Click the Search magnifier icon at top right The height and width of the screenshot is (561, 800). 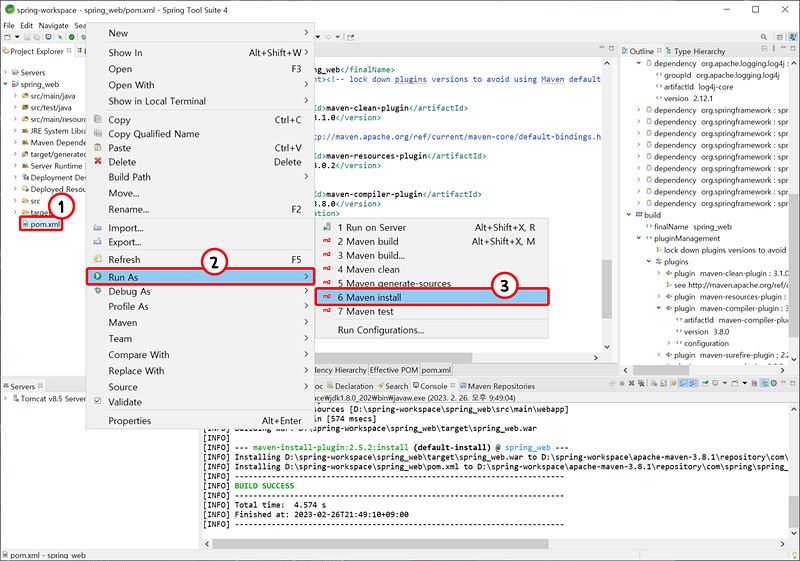[763, 37]
